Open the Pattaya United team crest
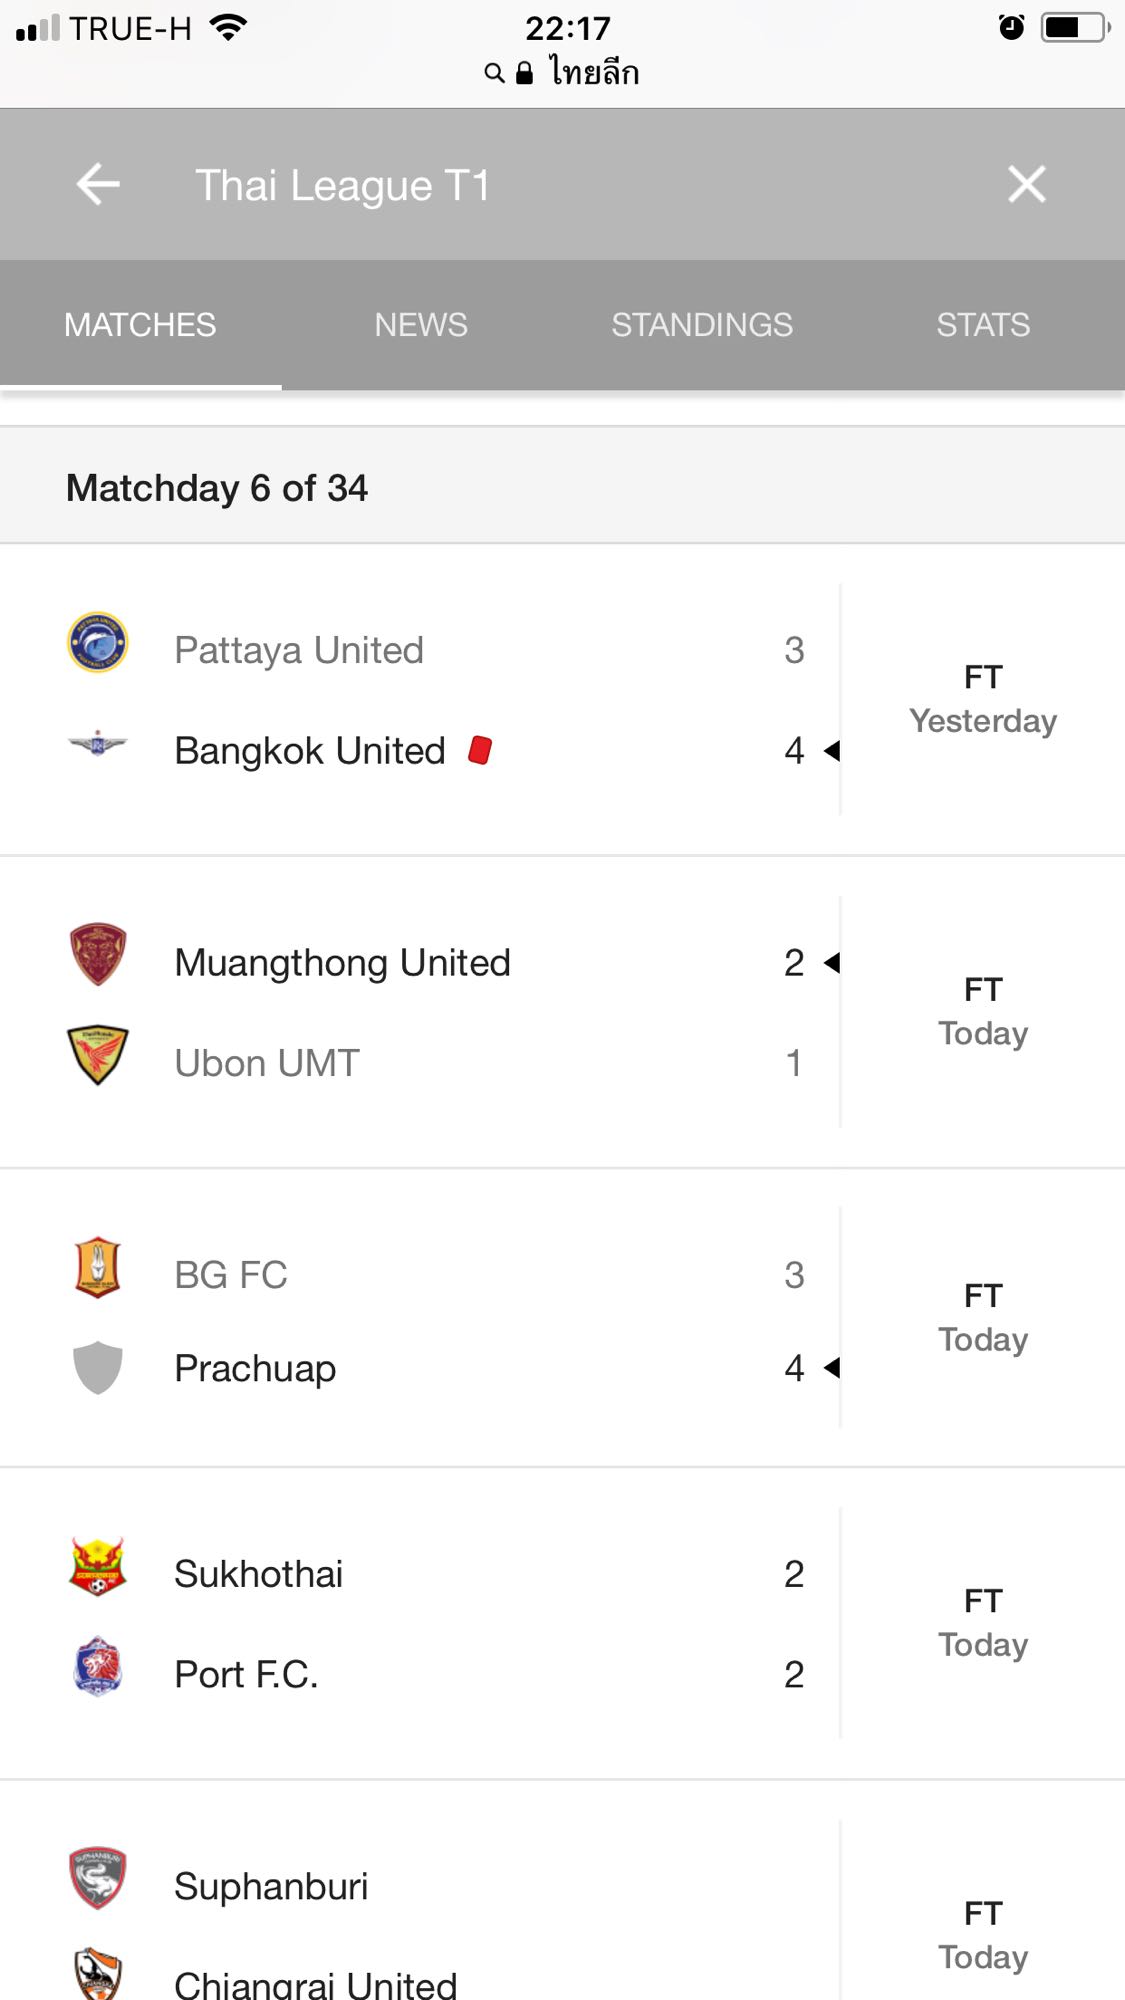 [97, 643]
